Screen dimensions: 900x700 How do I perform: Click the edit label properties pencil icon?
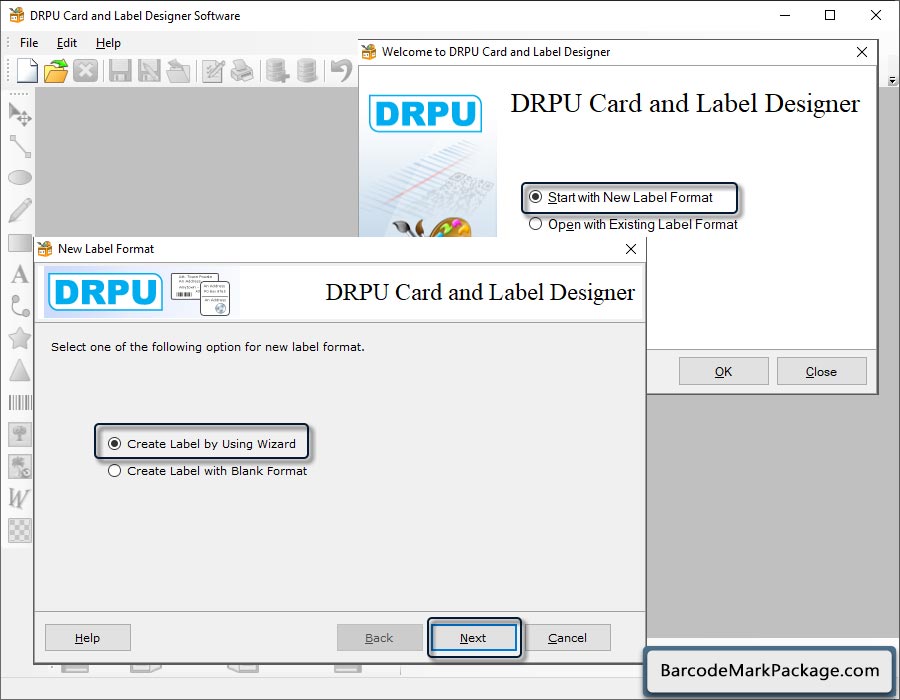213,71
